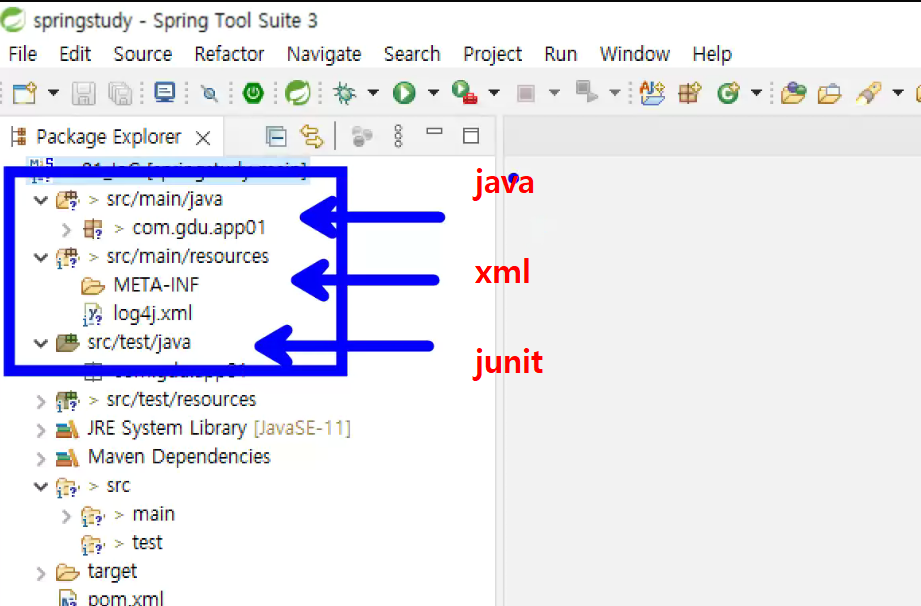Maximize the Package Explorer panel
The image size is (921, 606).
coord(471,136)
